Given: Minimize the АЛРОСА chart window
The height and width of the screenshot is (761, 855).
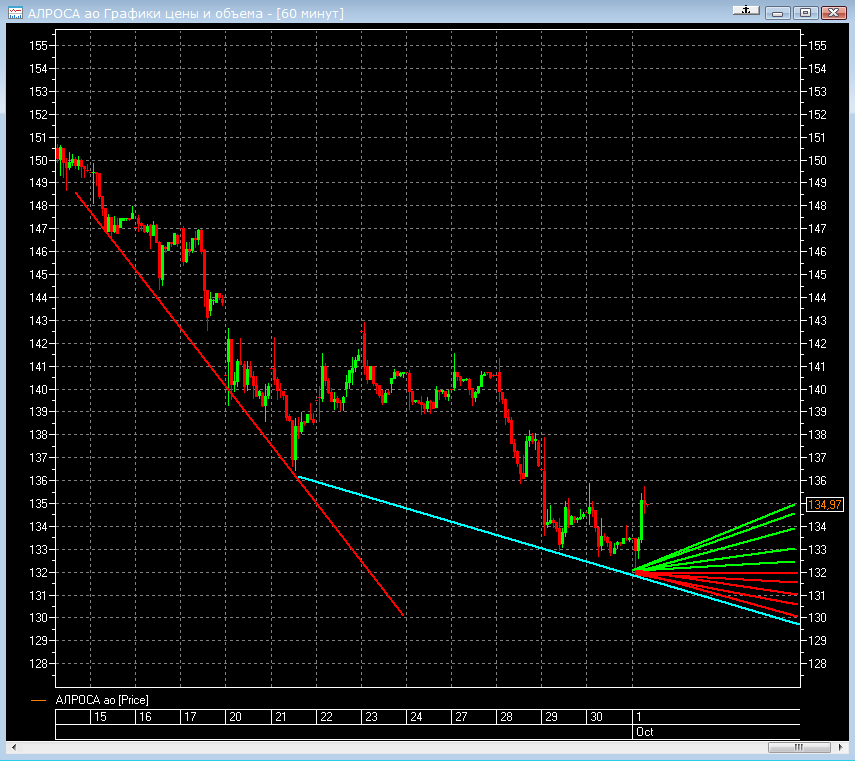Looking at the screenshot, I should pos(778,12).
